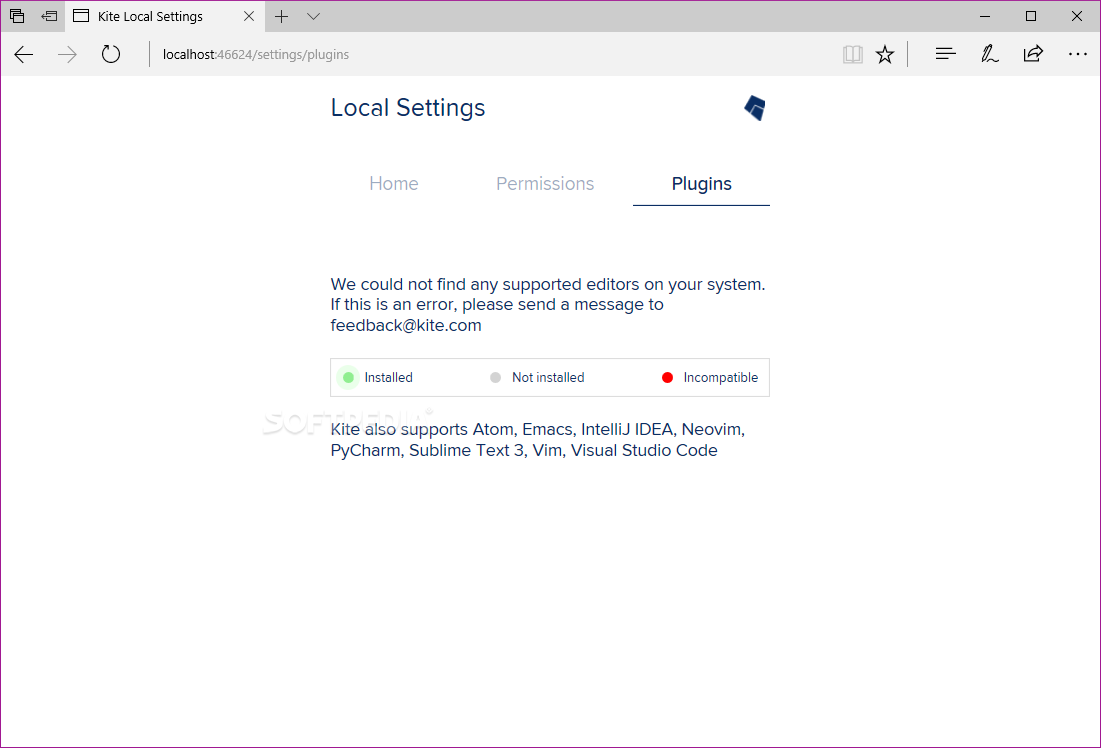This screenshot has width=1101, height=748.
Task: Click the gray Not installed legend dot
Action: tap(496, 378)
